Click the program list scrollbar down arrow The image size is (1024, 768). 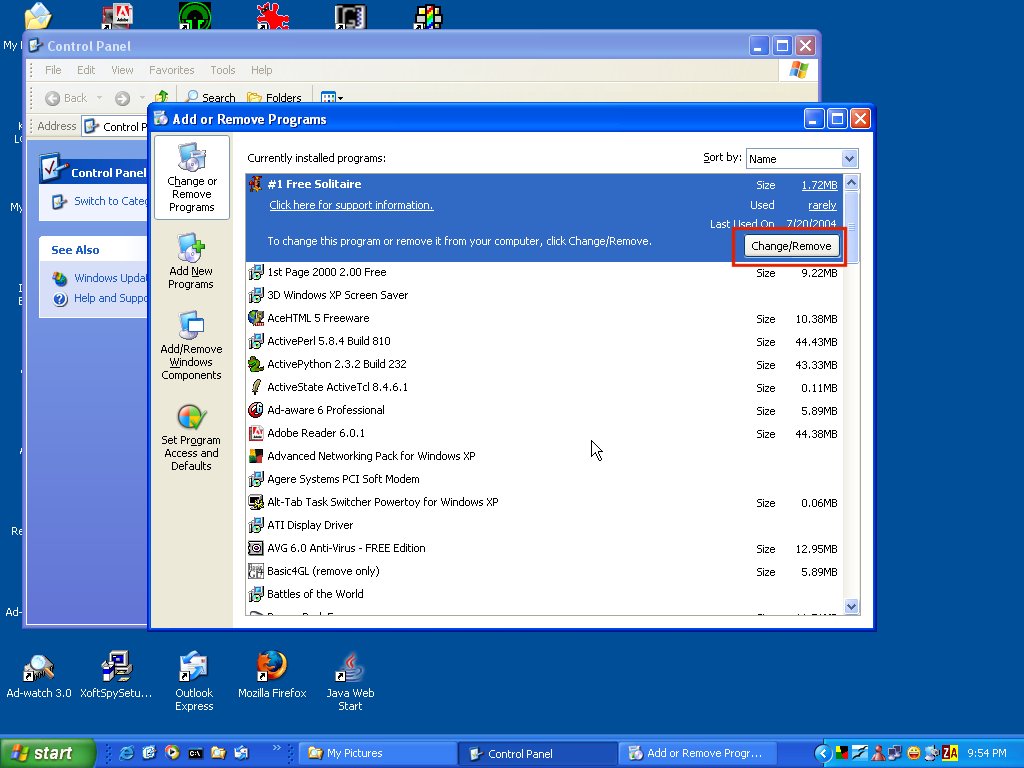click(851, 606)
